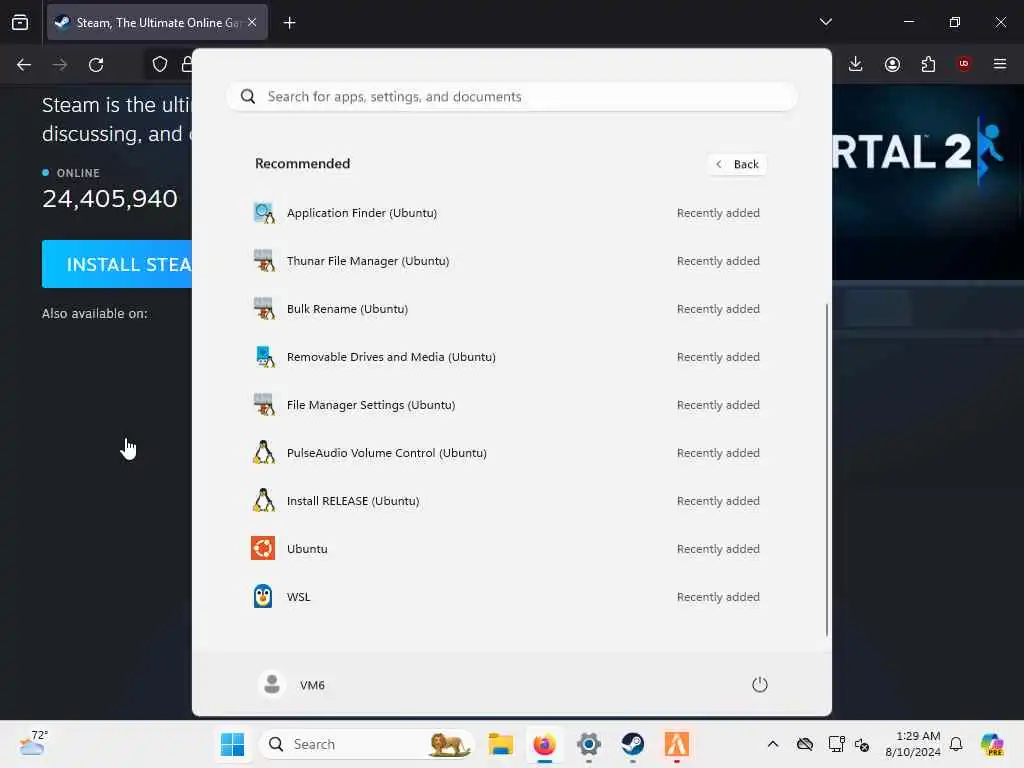Viewport: 1024px width, 768px height.
Task: Open Removable Drives and Media icon
Action: tap(264, 357)
